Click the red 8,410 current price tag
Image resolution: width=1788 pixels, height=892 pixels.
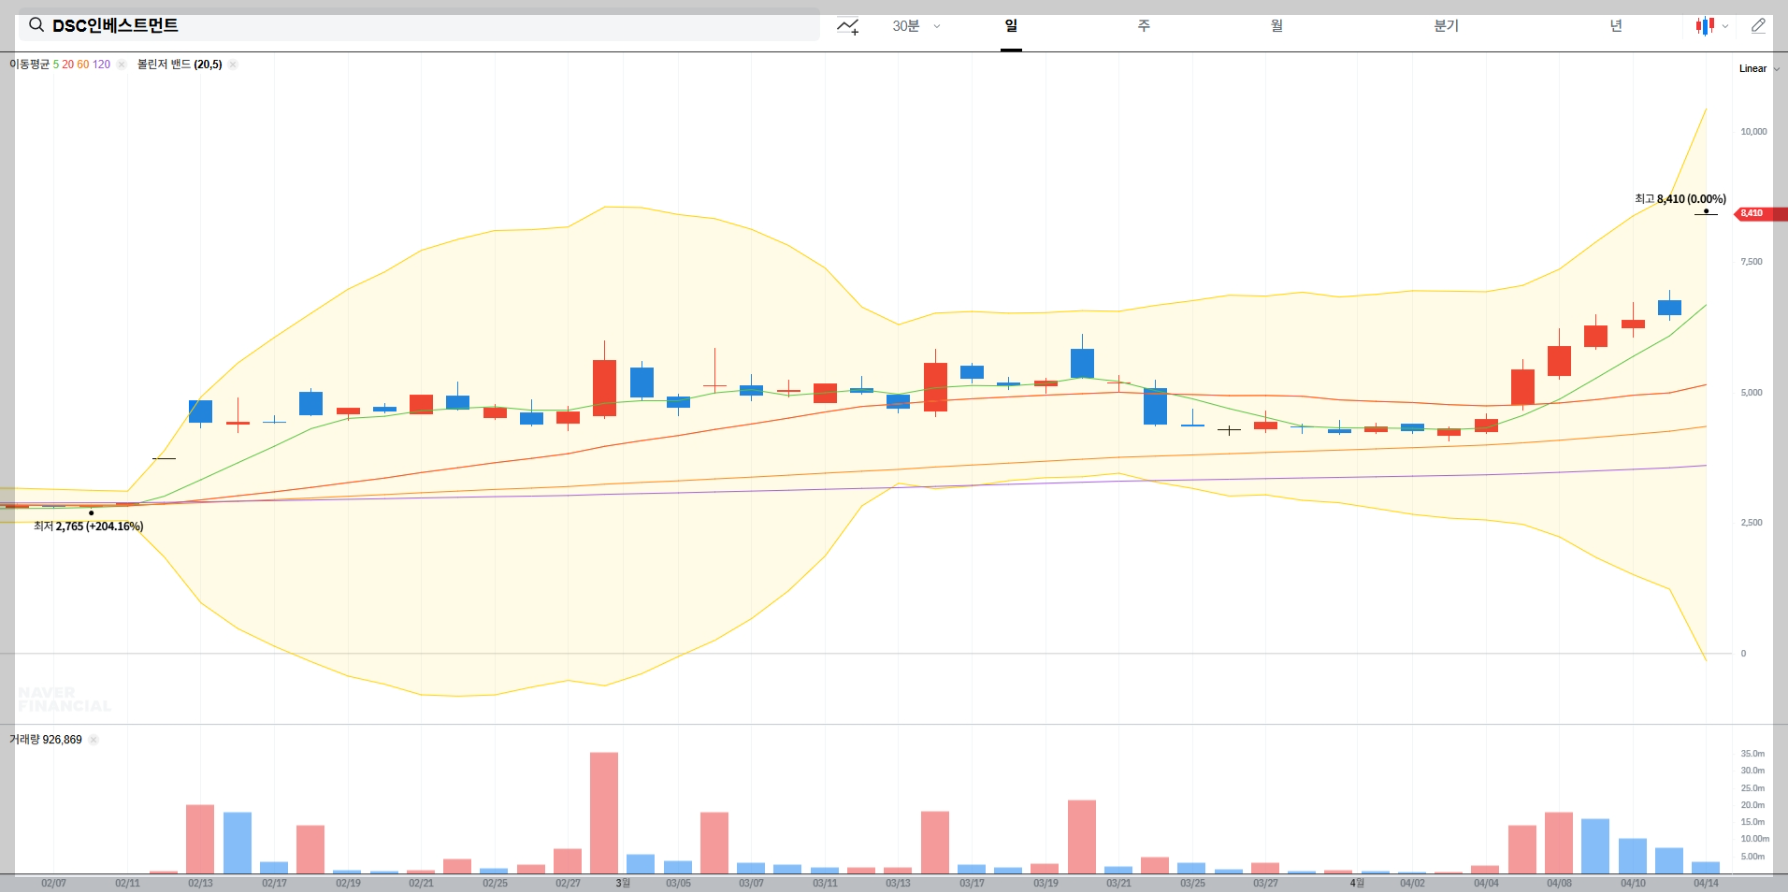pyautogui.click(x=1760, y=213)
